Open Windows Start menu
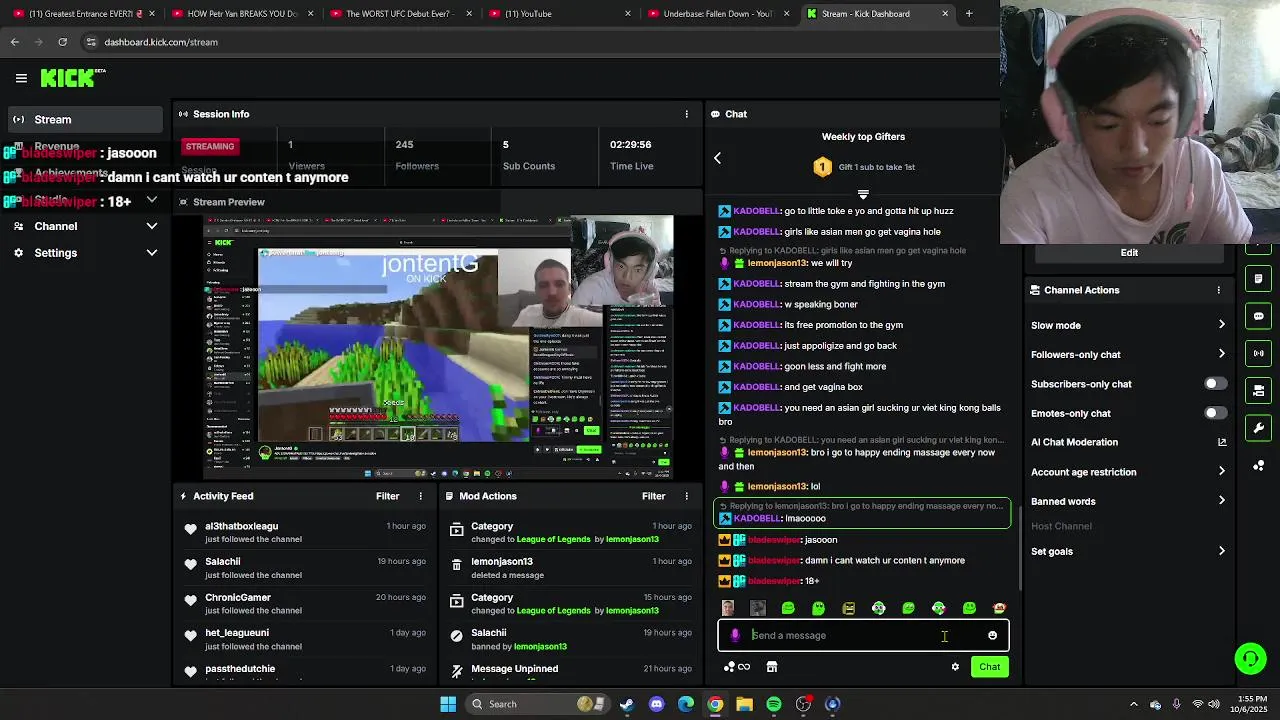This screenshot has width=1280, height=720. click(x=448, y=704)
